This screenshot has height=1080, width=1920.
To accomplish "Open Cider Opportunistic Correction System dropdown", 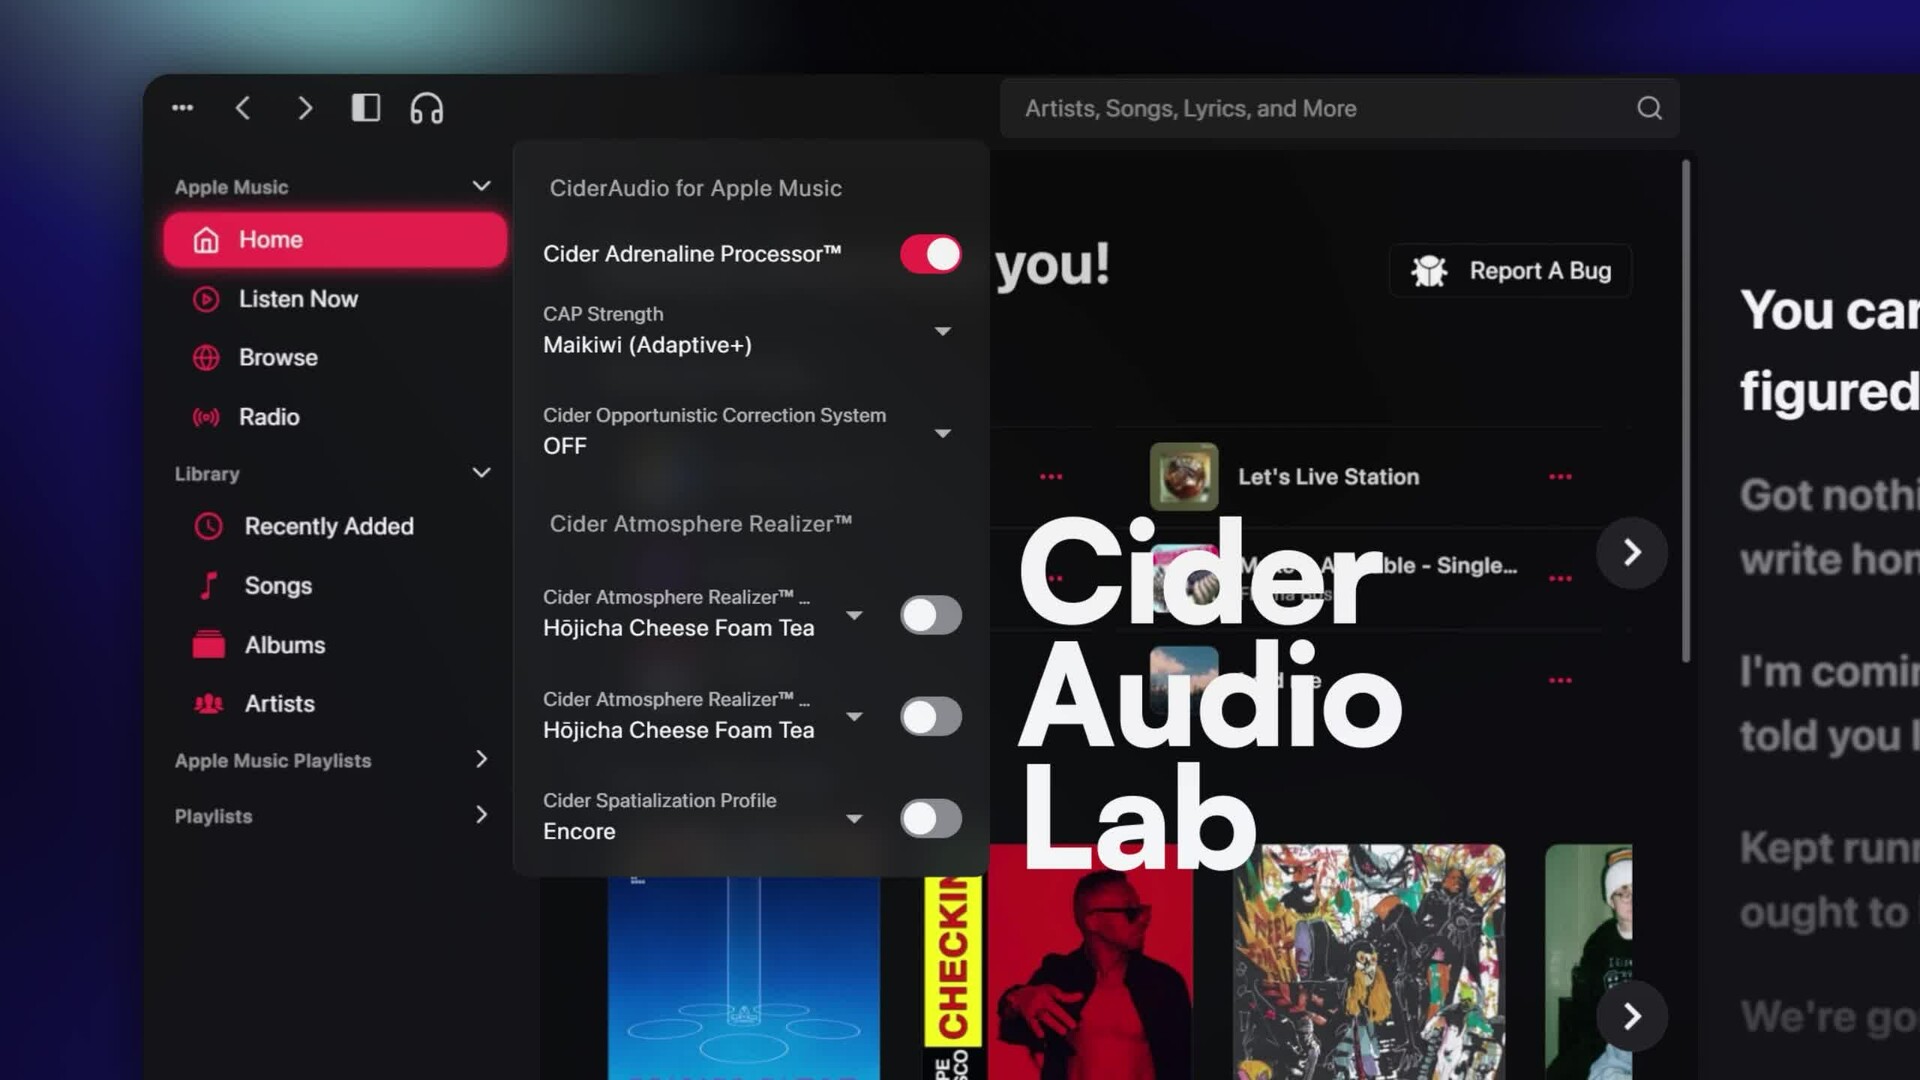I will pos(942,433).
